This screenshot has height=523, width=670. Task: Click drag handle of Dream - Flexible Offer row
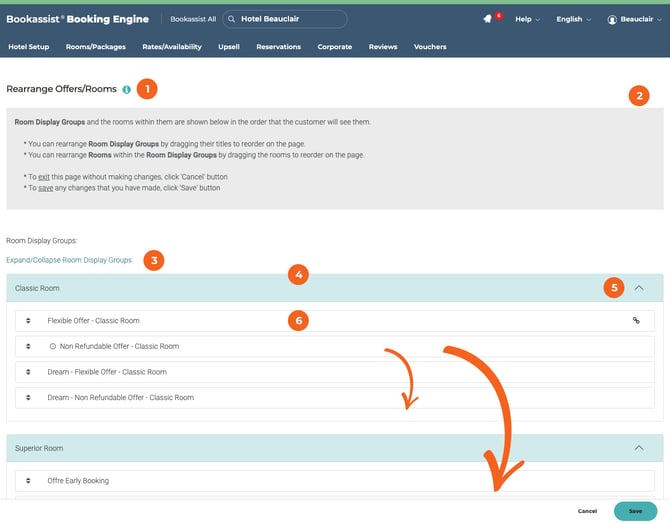click(28, 372)
